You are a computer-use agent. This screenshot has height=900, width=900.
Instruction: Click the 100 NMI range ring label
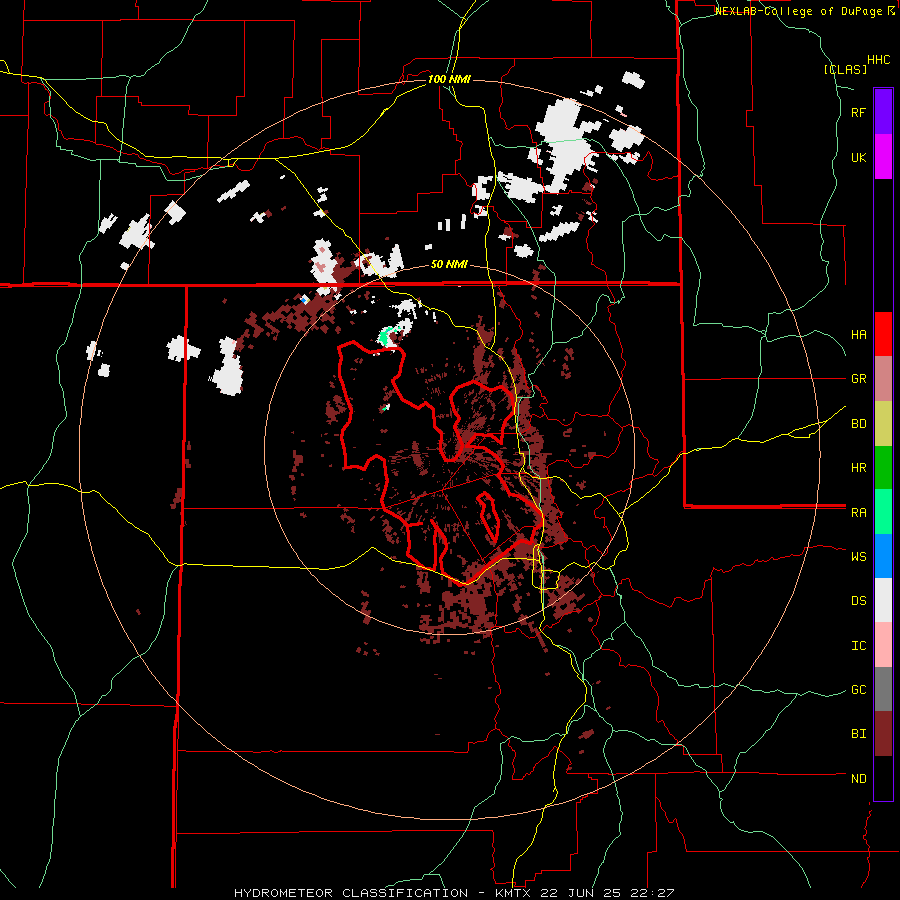pos(449,79)
